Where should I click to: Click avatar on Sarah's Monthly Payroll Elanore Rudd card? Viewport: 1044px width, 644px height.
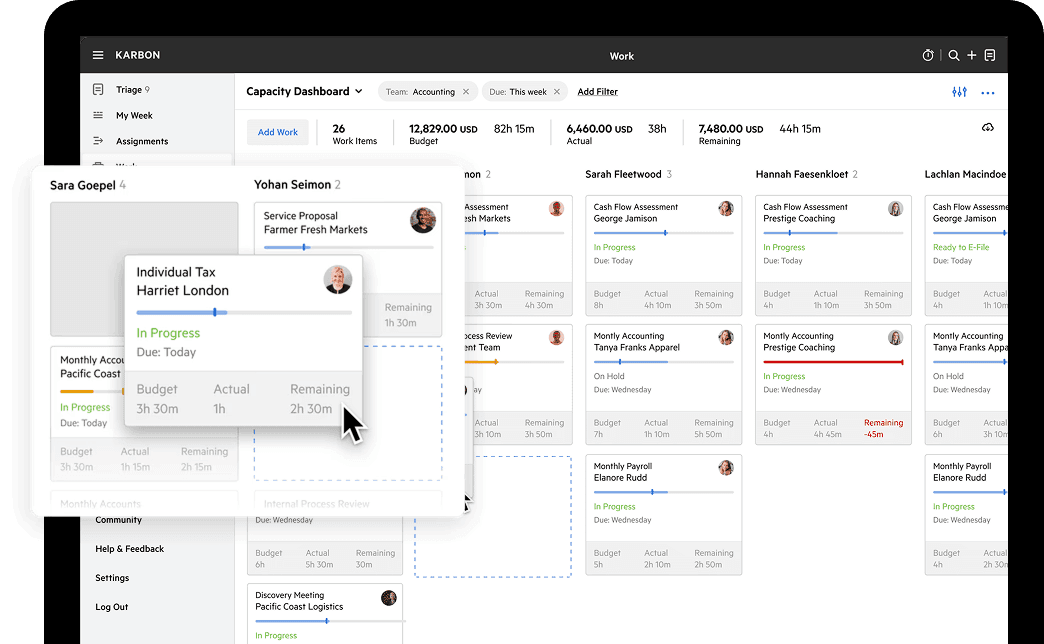(726, 468)
